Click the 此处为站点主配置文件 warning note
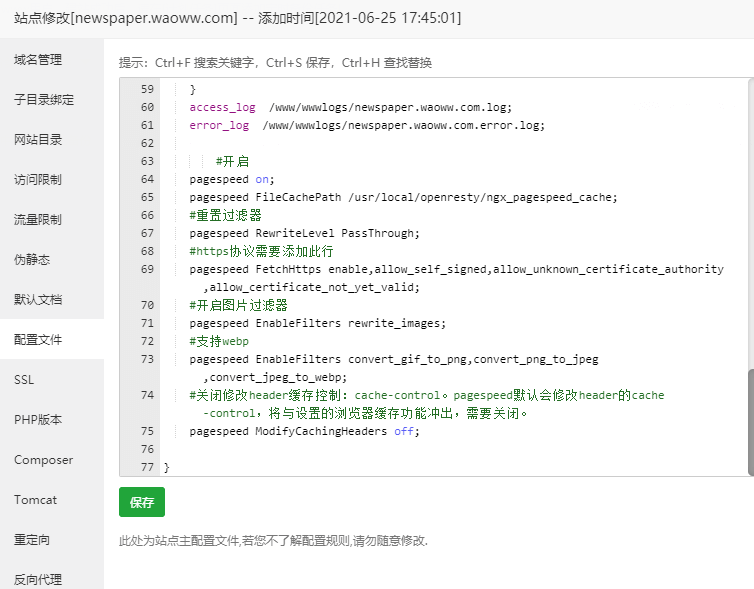The image size is (754, 589). pos(273,541)
